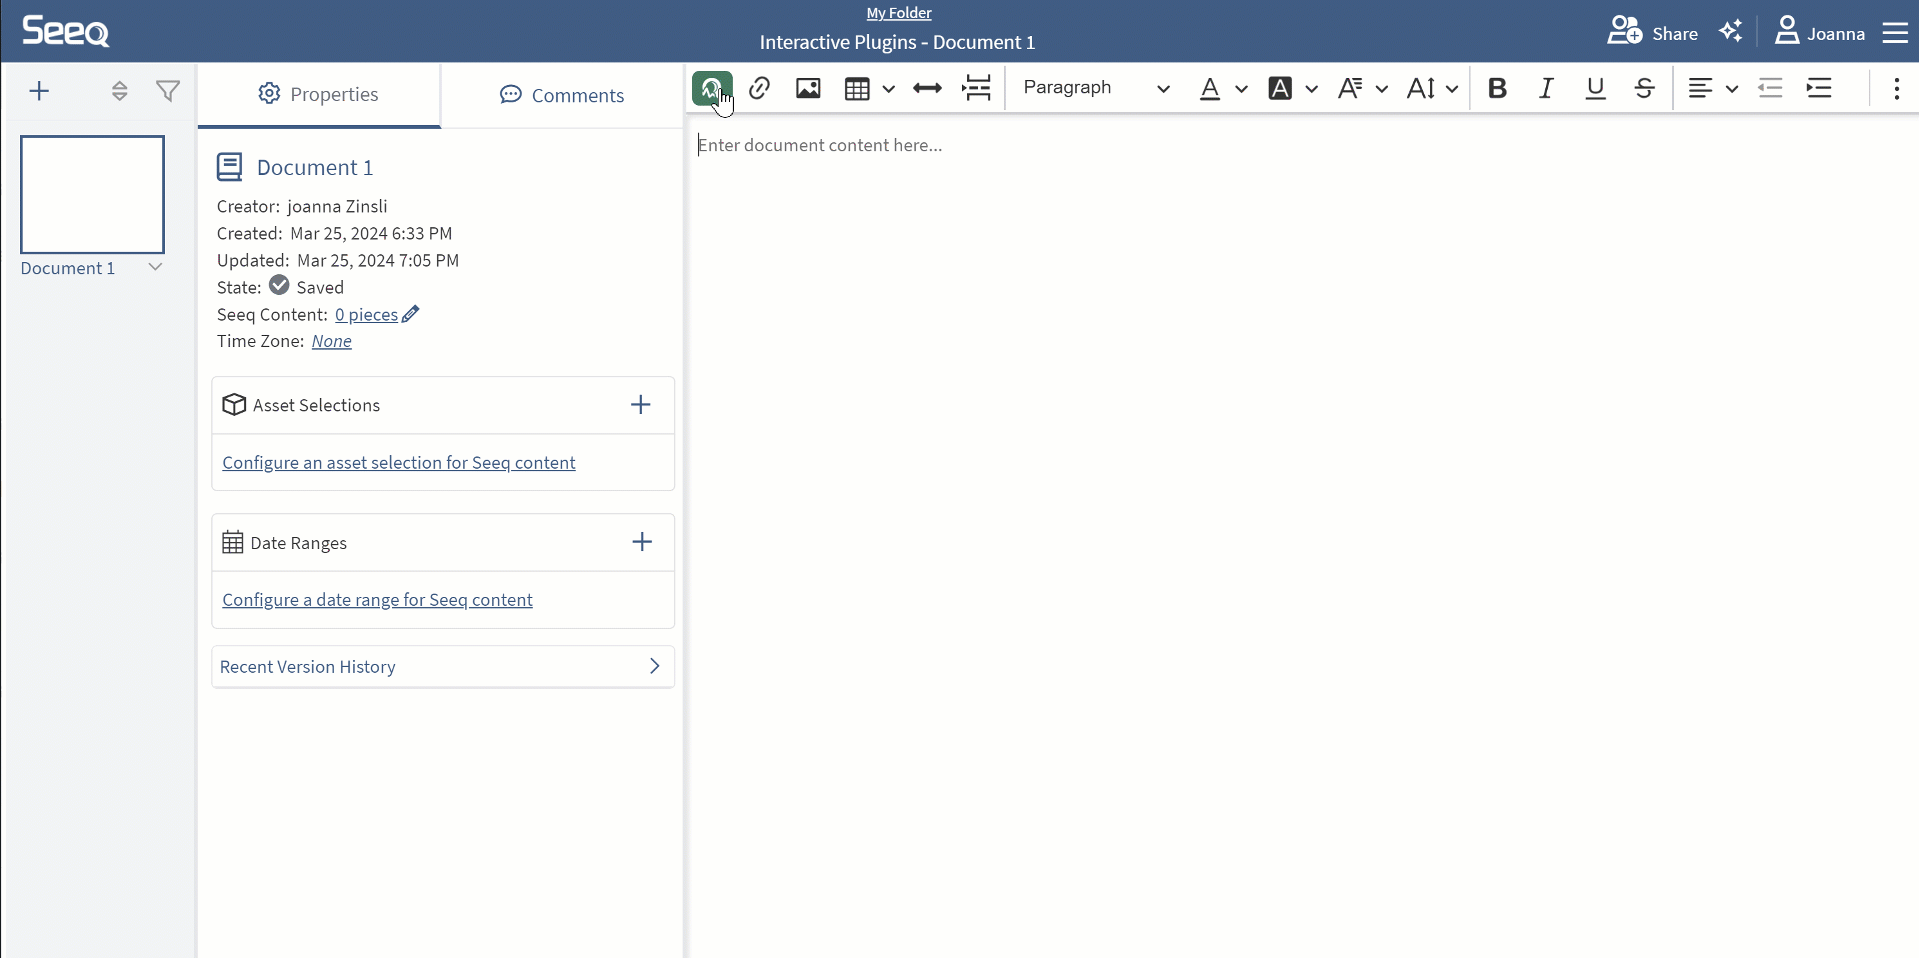Insert a page break
The image size is (1919, 958).
tap(977, 89)
